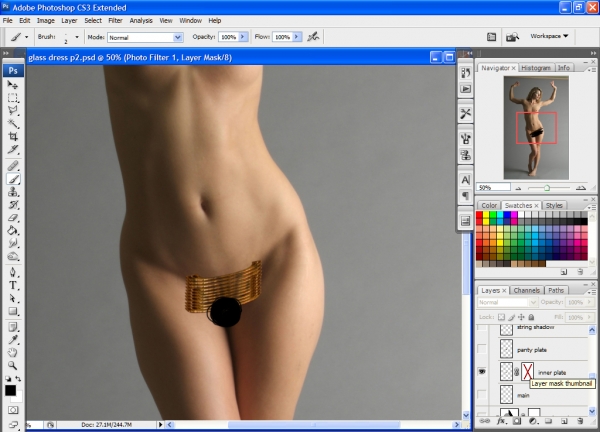Select the Slice tool
Screen dimensions: 600x432
[13, 149]
